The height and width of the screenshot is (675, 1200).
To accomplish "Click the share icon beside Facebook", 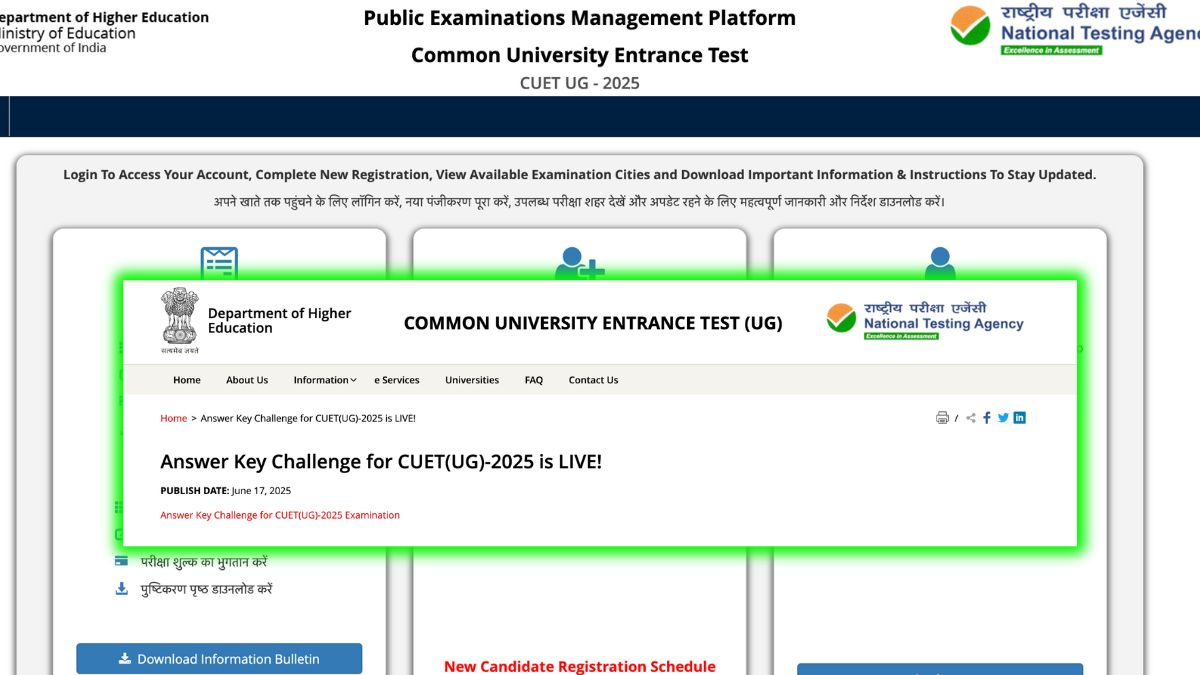I will tap(971, 418).
